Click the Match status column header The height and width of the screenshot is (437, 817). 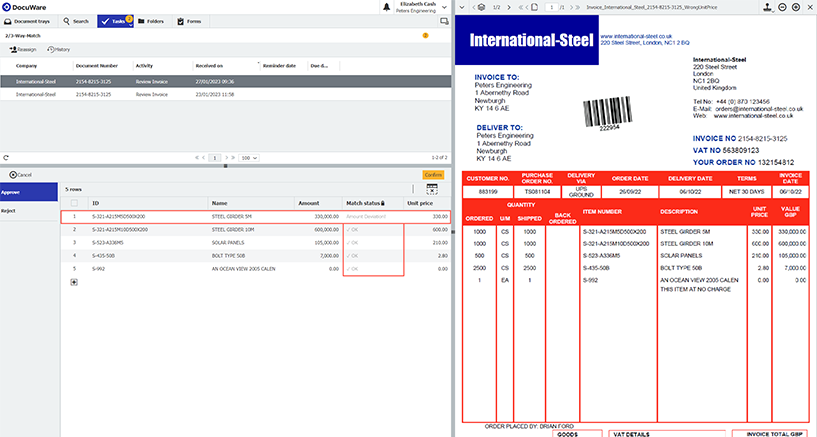pyautogui.click(x=365, y=203)
